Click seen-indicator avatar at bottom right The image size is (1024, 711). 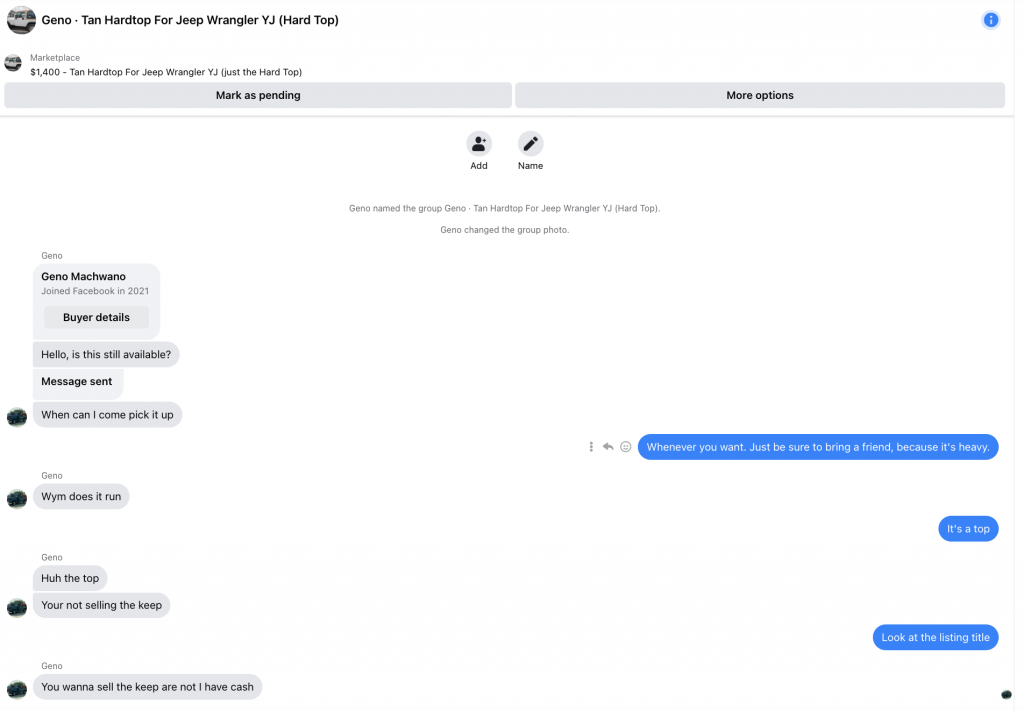click(1006, 694)
